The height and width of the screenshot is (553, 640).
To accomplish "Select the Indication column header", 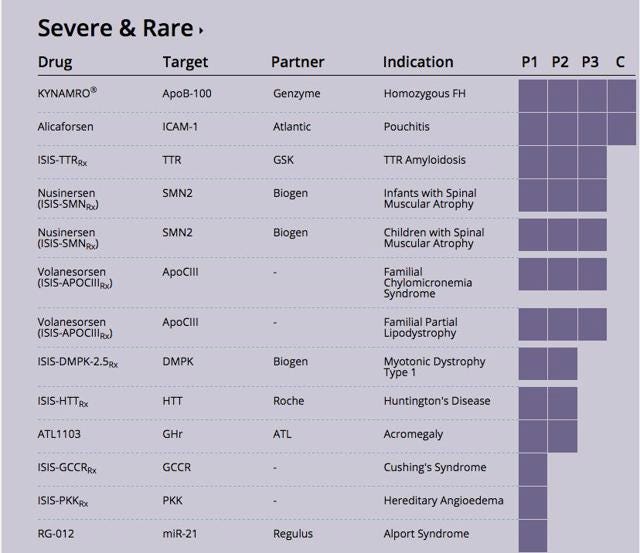I will 418,62.
